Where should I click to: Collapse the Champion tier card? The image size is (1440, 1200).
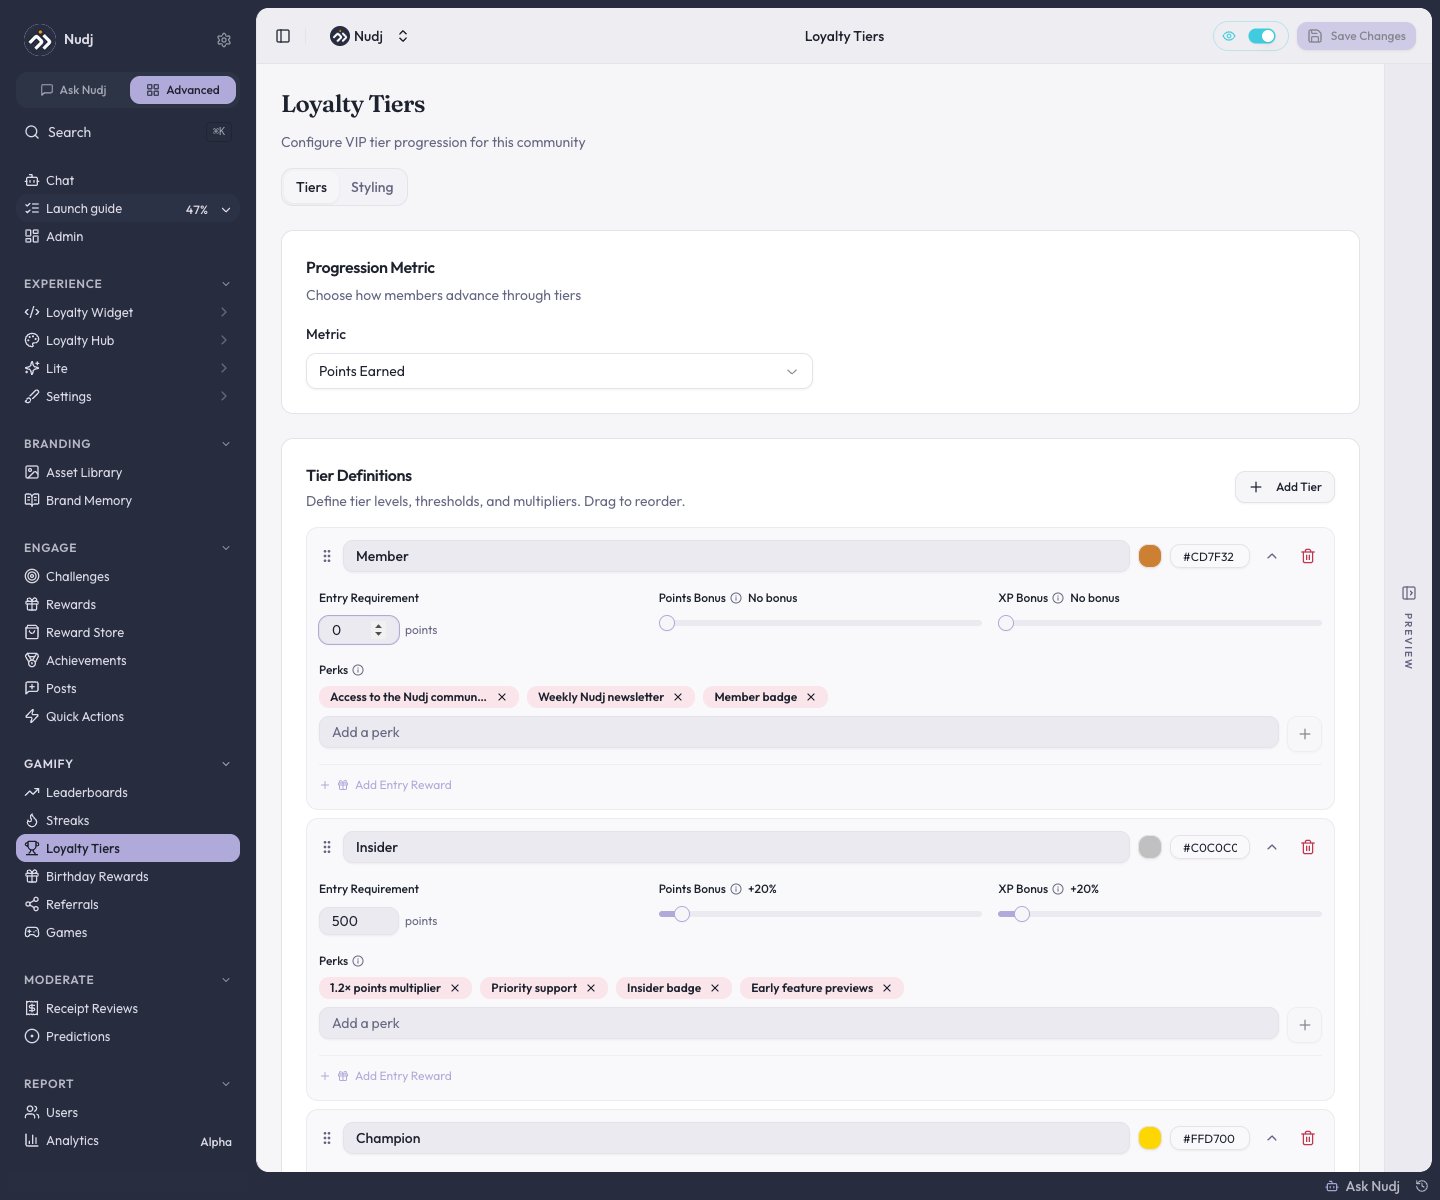[x=1272, y=1138]
